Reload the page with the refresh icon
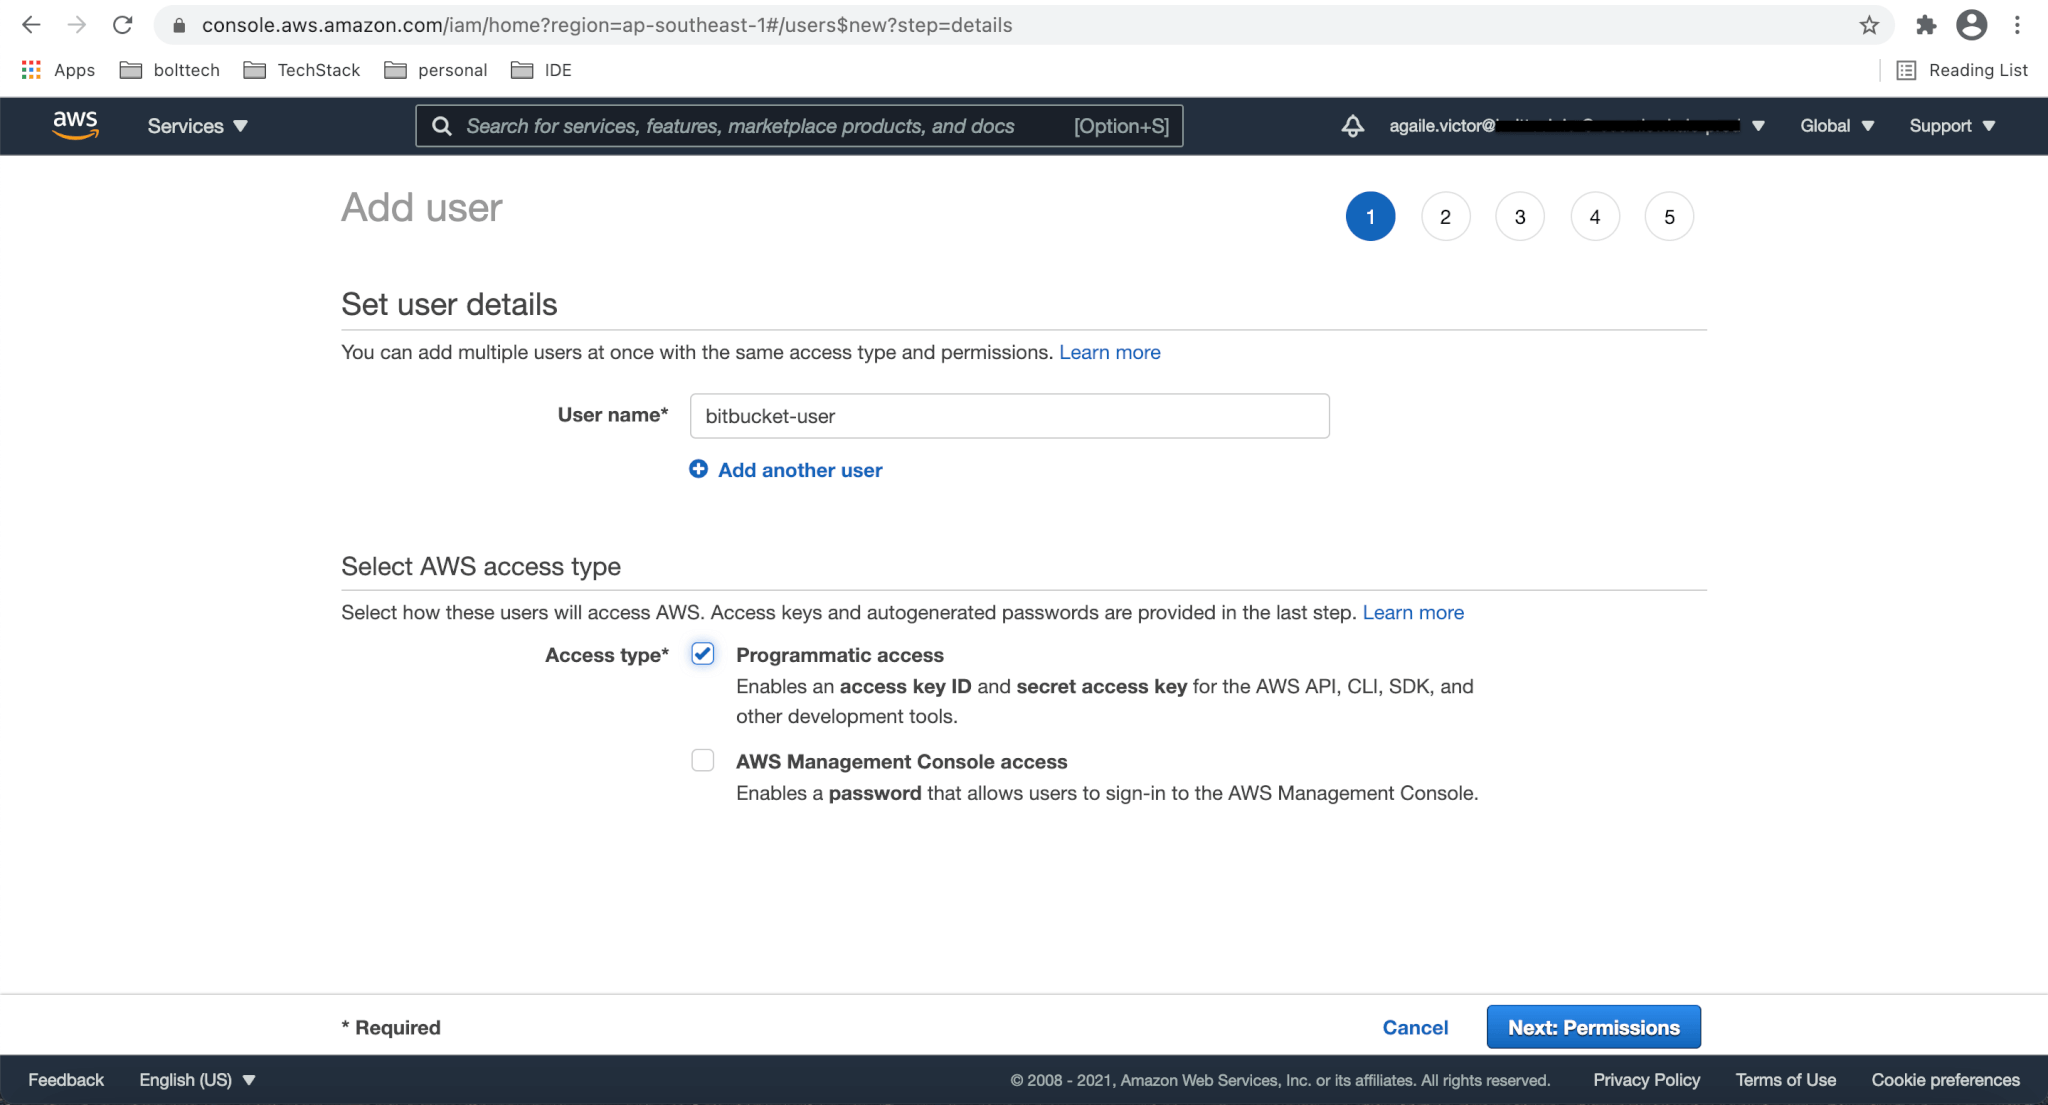The width and height of the screenshot is (2048, 1105). [122, 25]
